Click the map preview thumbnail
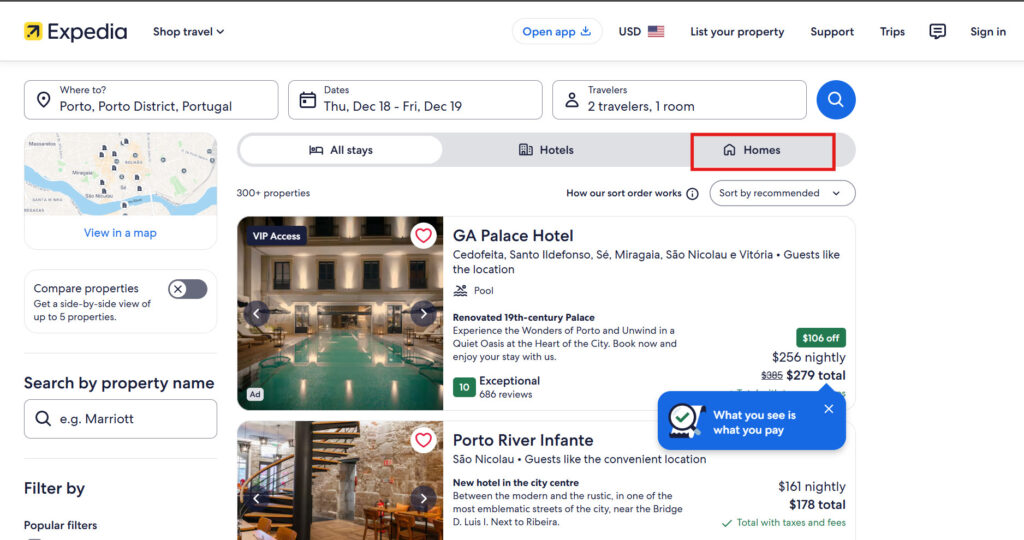 click(x=121, y=174)
